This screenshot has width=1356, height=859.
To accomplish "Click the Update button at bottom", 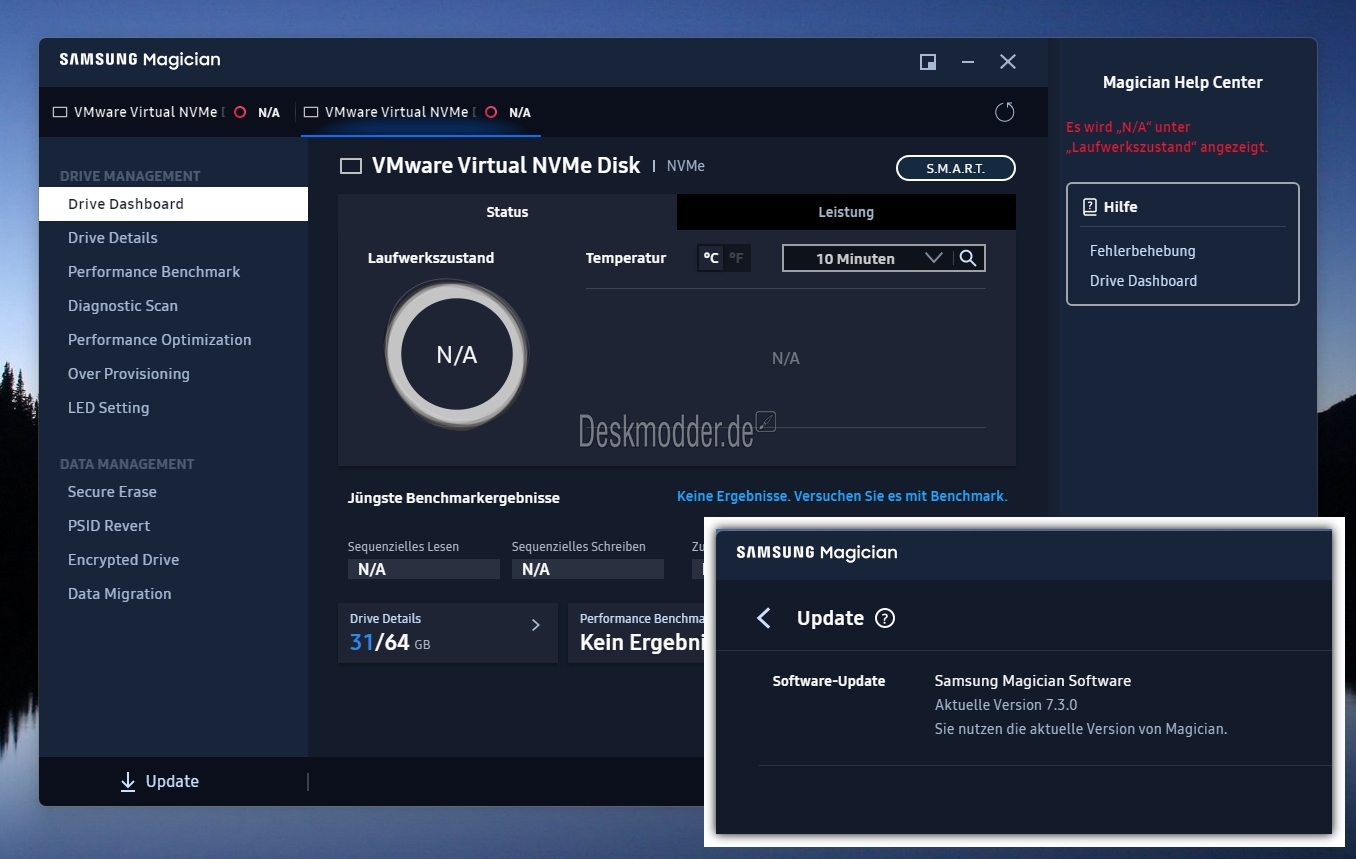I will click(x=159, y=782).
